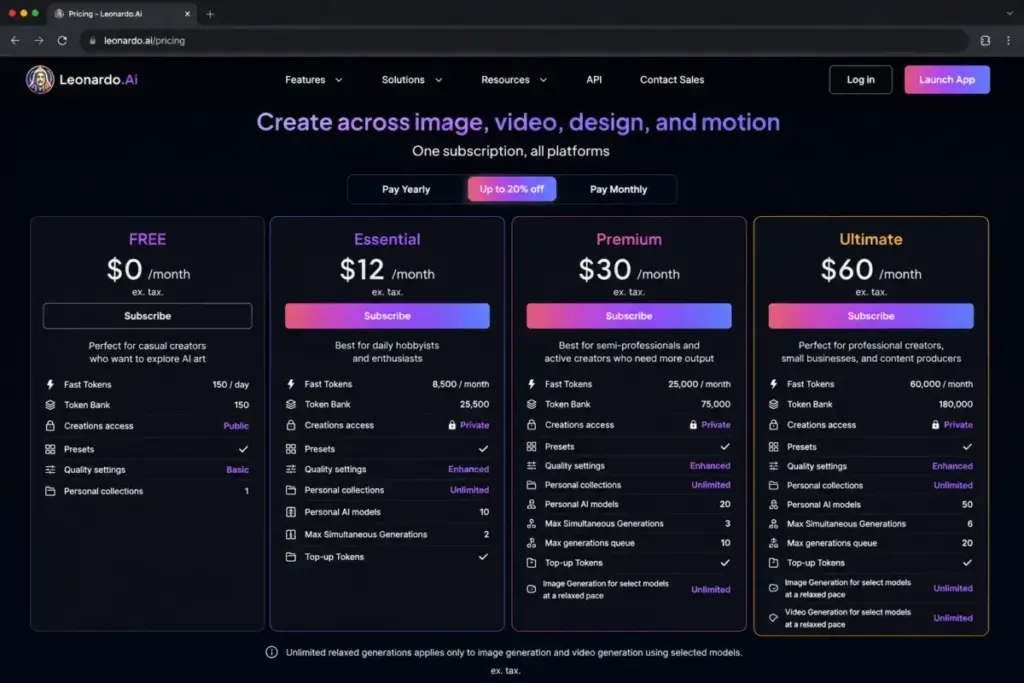1024x683 pixels.
Task: Click the Premium $30 price
Action: (x=605, y=270)
